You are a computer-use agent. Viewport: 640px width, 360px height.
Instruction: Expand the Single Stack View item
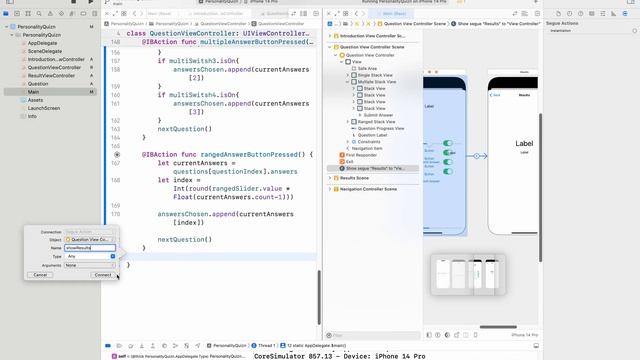point(347,75)
